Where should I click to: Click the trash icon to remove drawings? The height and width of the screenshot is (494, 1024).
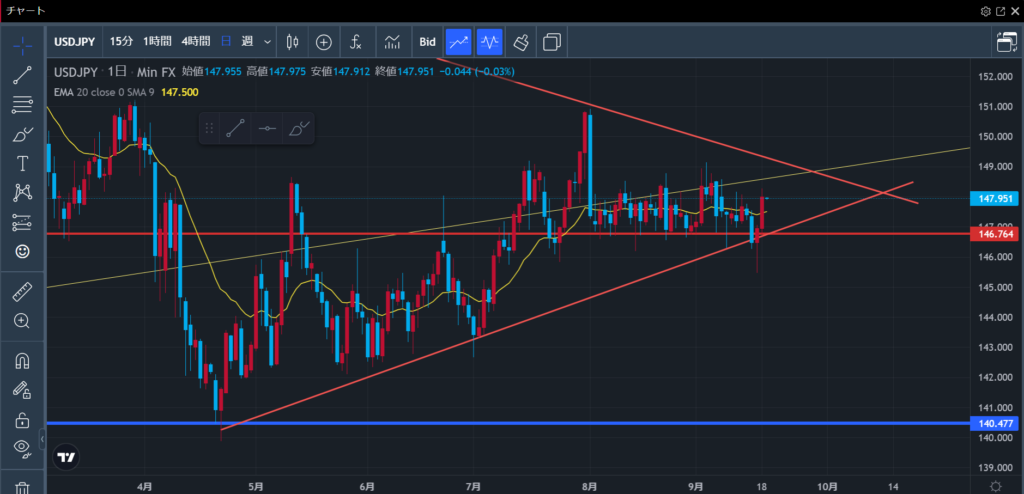[x=22, y=487]
